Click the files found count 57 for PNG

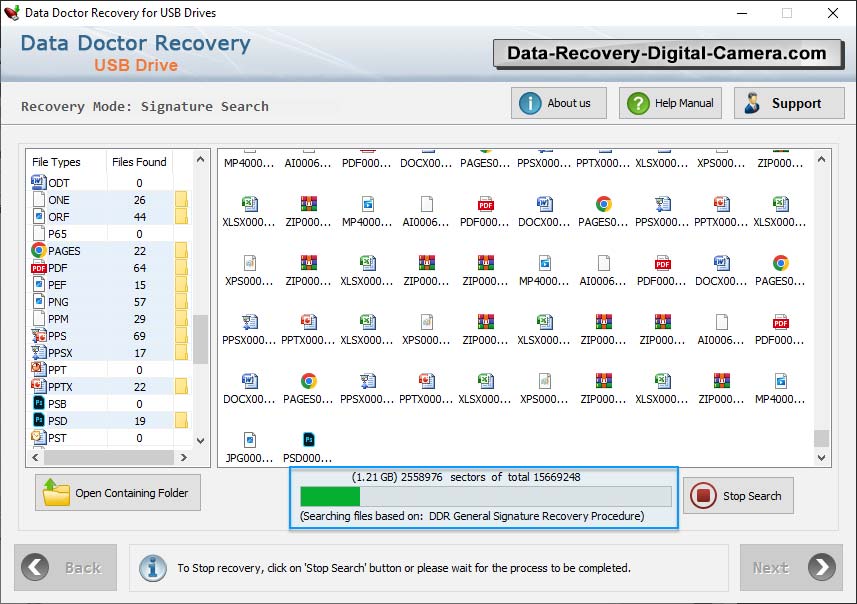(140, 302)
